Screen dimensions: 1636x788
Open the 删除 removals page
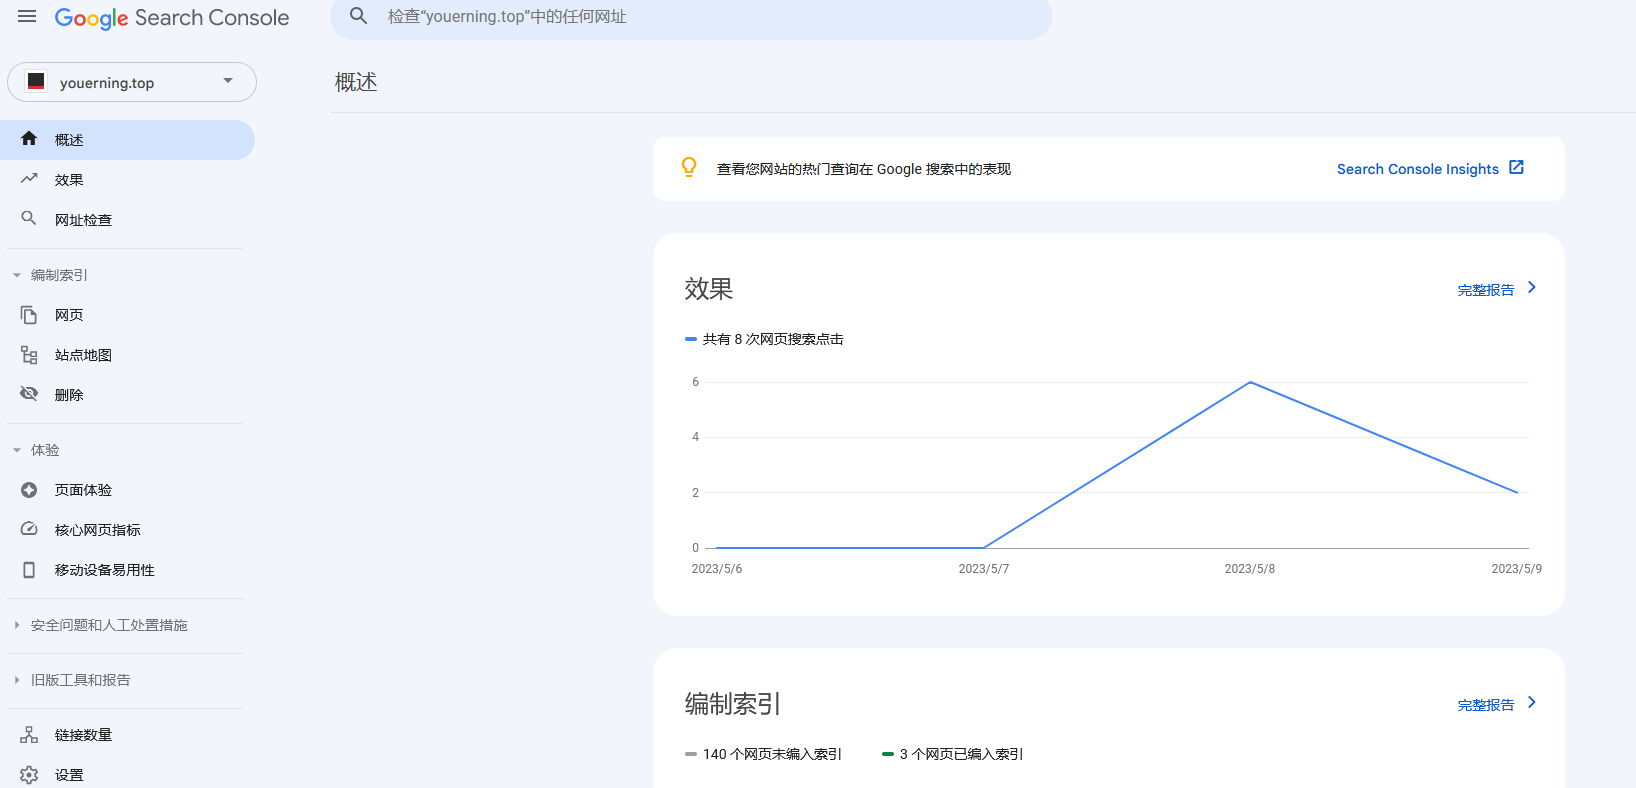point(127,395)
